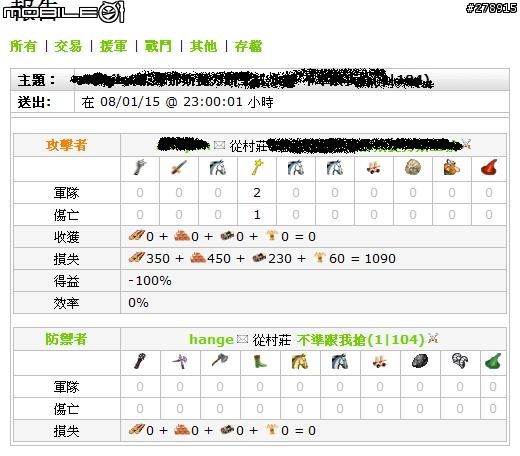Click the total loss value 1090
The height and width of the screenshot is (456, 520).
point(380,259)
